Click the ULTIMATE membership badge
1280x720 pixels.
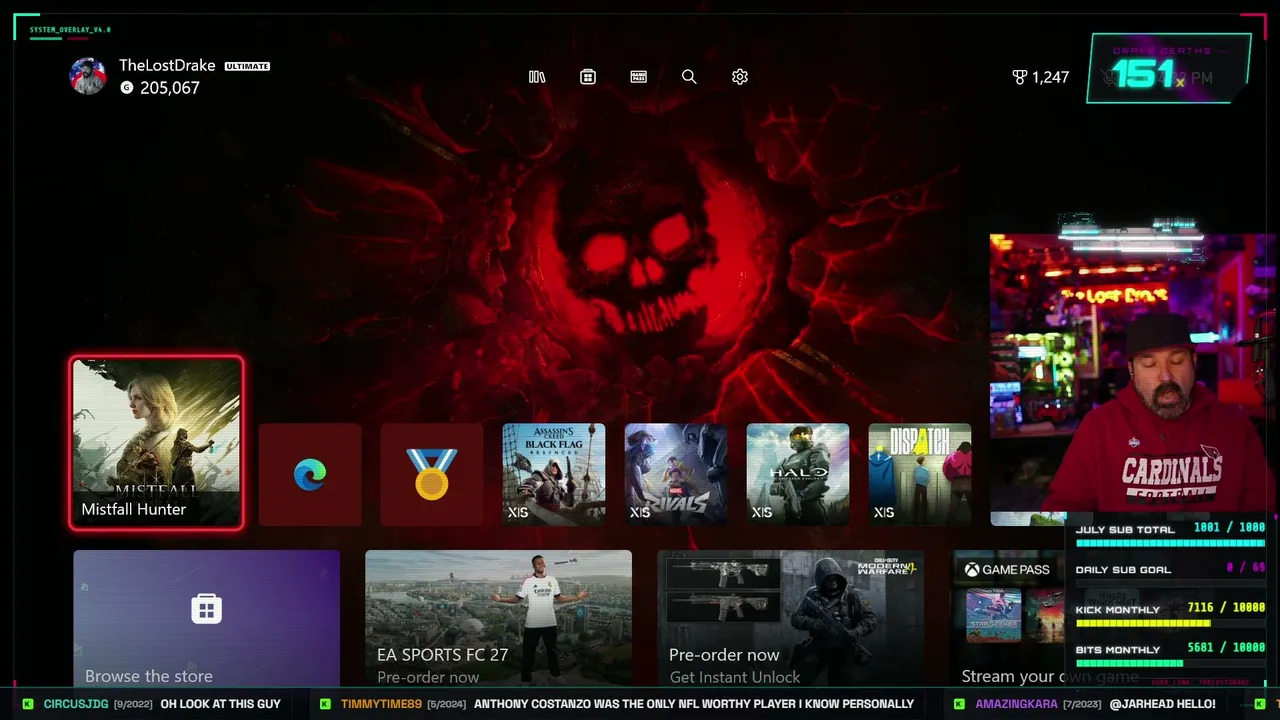[x=247, y=66]
